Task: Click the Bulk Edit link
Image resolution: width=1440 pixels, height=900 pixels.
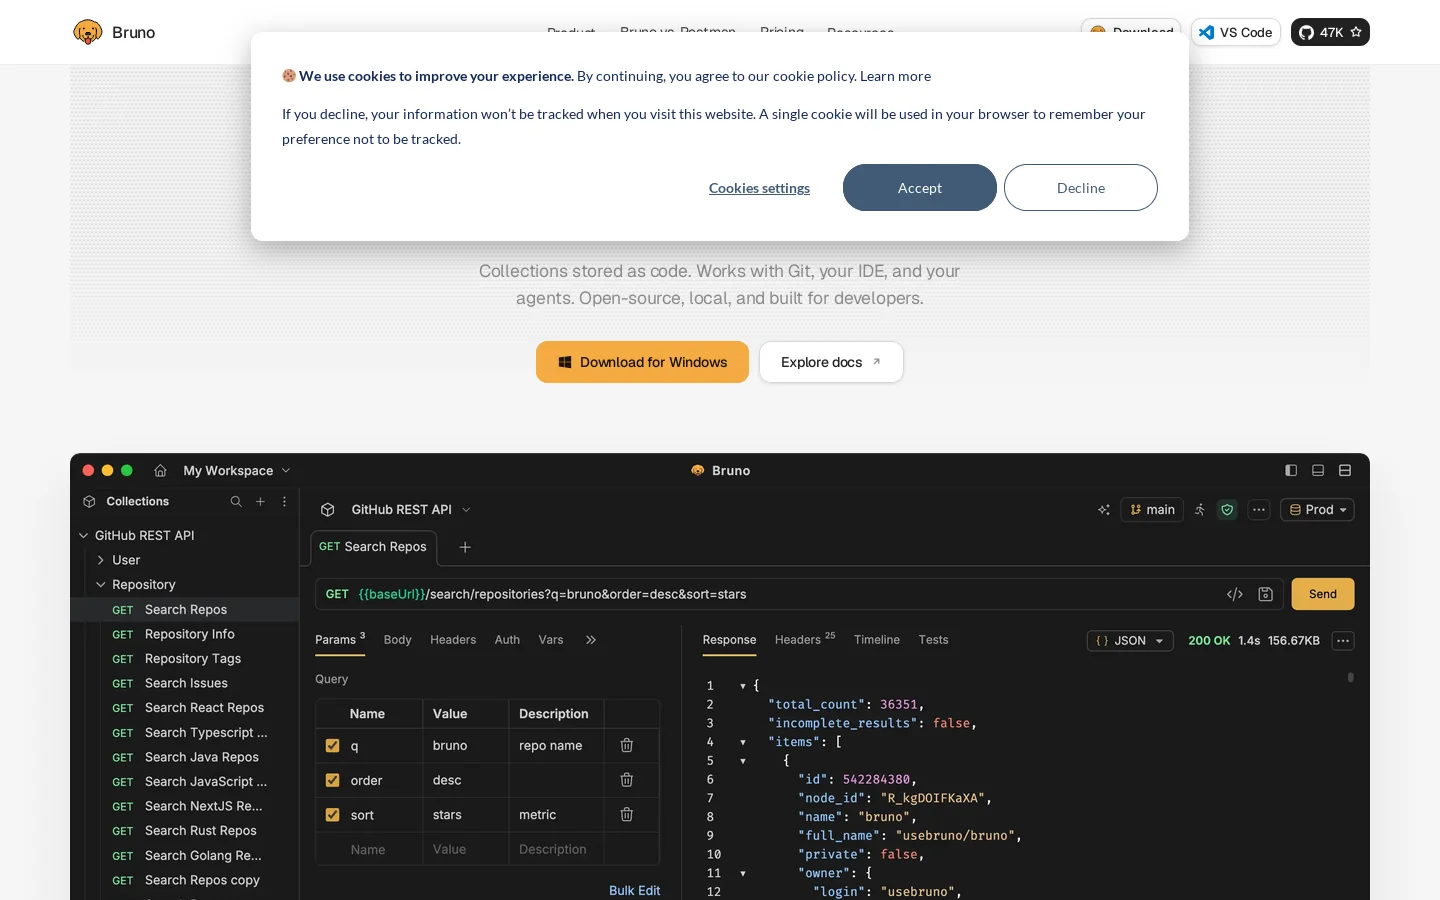Action: pos(634,890)
